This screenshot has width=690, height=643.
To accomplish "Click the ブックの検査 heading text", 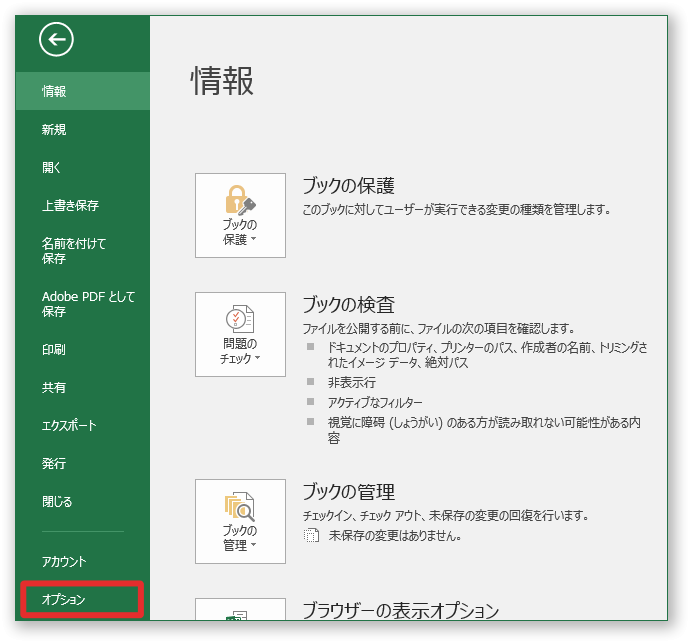I will [x=349, y=305].
